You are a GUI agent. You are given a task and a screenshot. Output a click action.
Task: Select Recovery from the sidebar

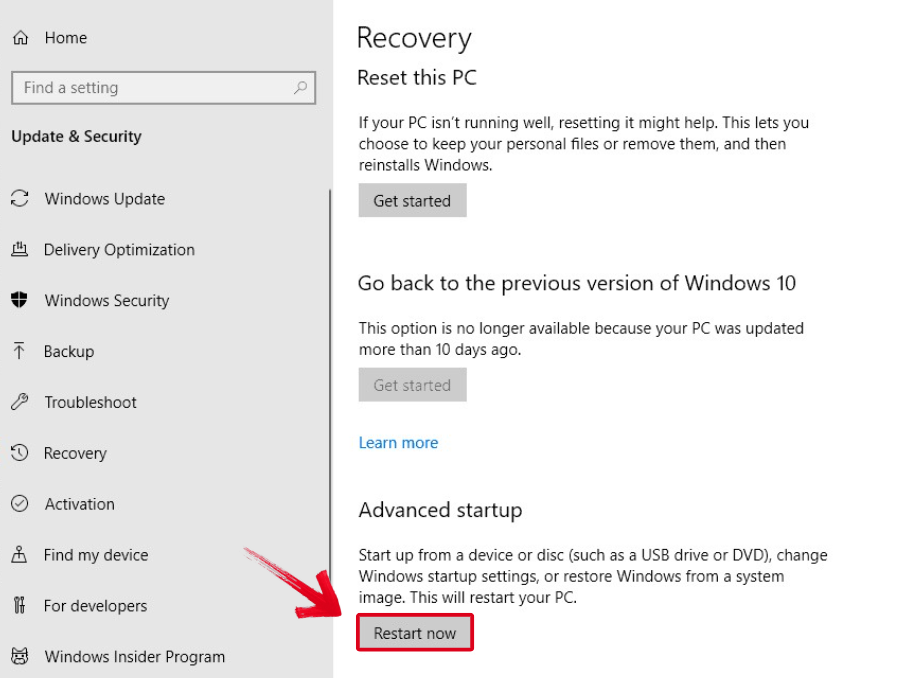76,453
